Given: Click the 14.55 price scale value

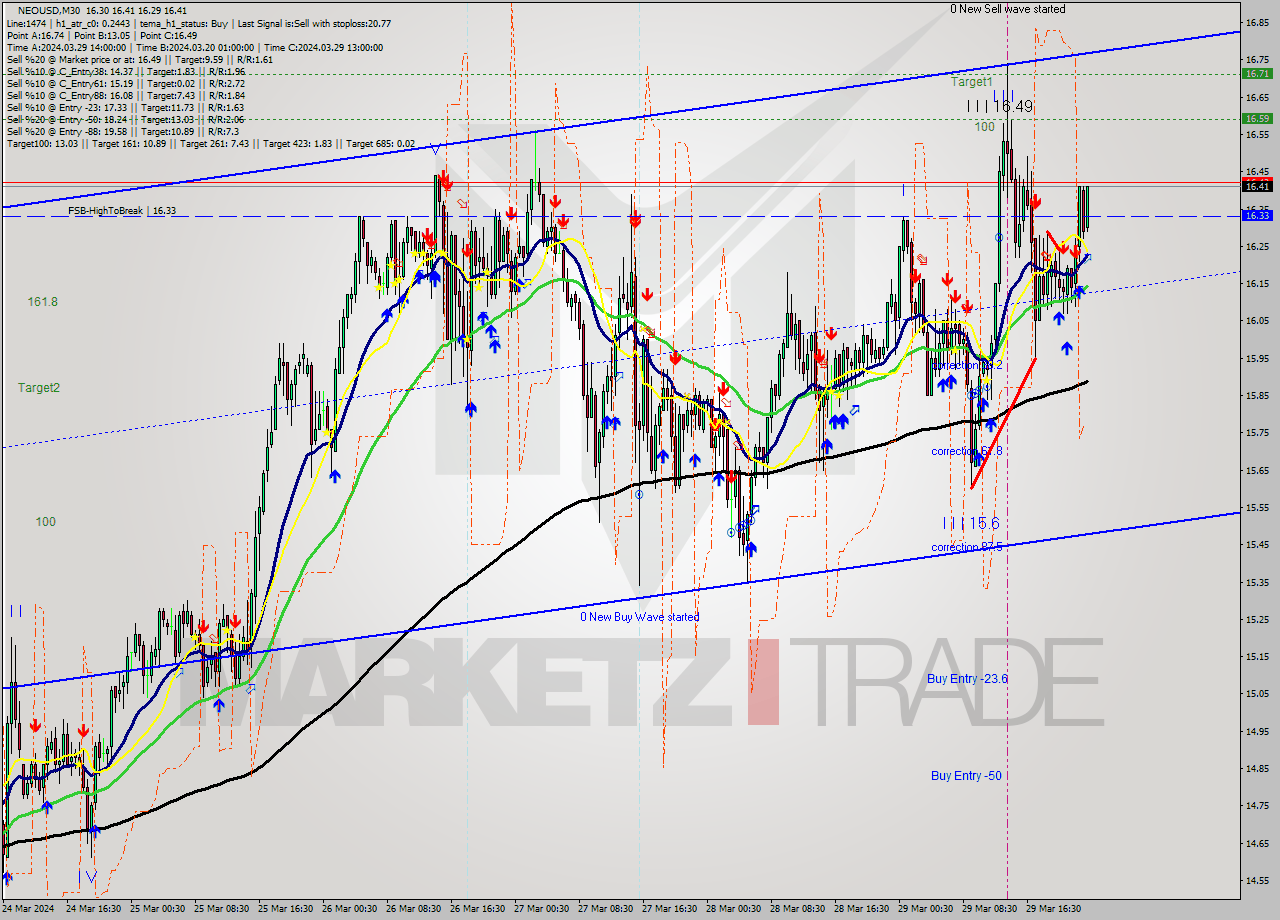Looking at the screenshot, I should tap(1257, 880).
